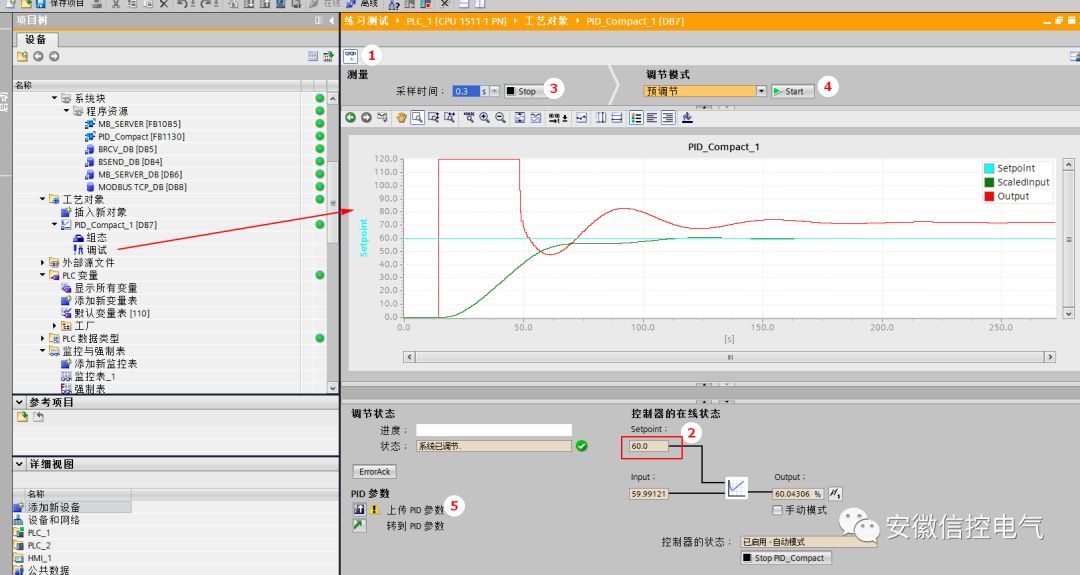Image resolution: width=1080 pixels, height=575 pixels.
Task: Click the green back arrow in chart toolbar
Action: pyautogui.click(x=351, y=118)
